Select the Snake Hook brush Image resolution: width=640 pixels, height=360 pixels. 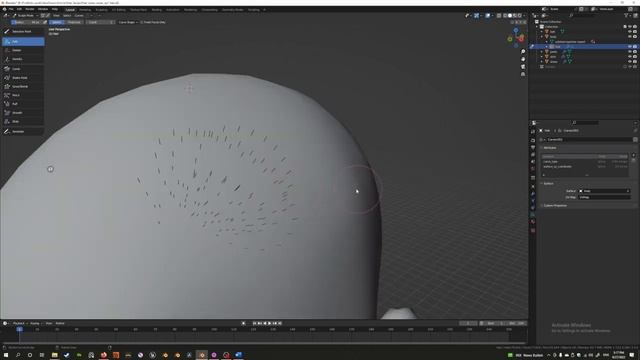tap(23, 78)
